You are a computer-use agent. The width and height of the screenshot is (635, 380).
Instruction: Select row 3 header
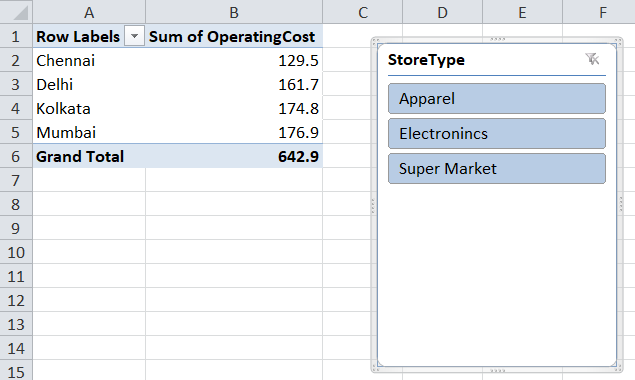16,84
